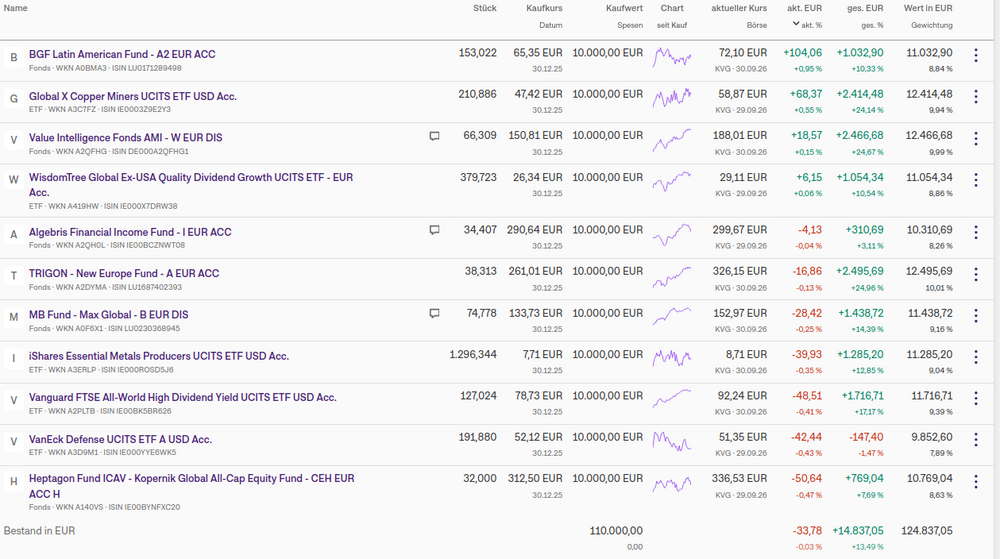The height and width of the screenshot is (559, 1000).
Task: Sort by the Stück column header
Action: pyautogui.click(x=485, y=8)
